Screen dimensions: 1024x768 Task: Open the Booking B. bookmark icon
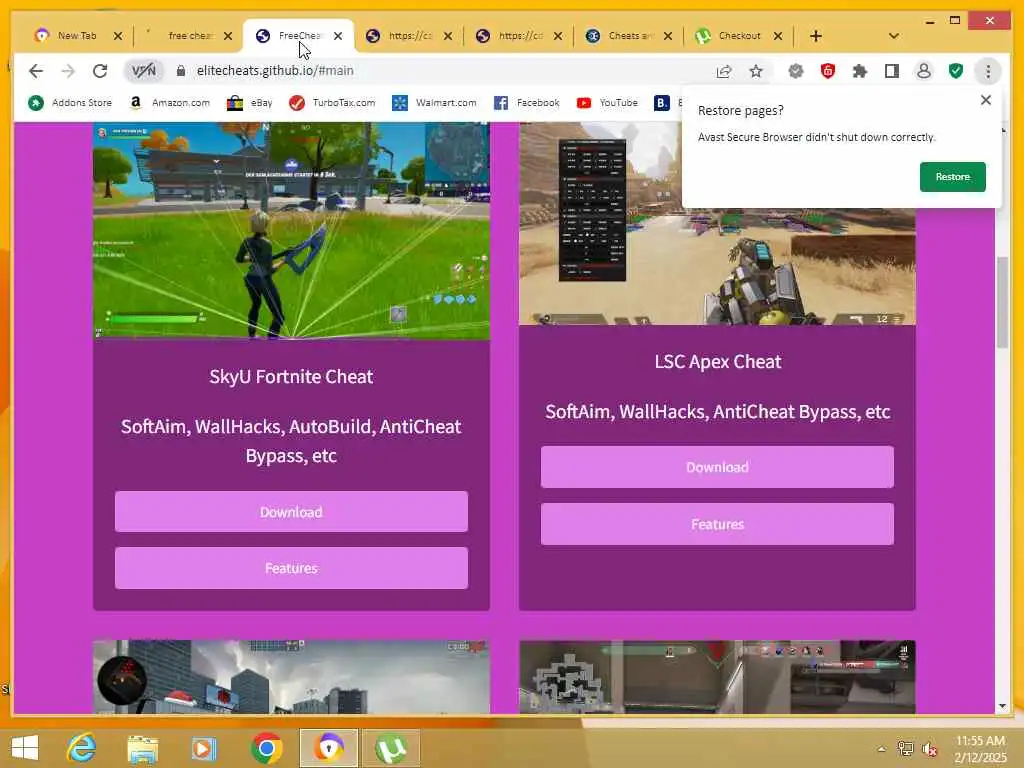pyautogui.click(x=662, y=103)
